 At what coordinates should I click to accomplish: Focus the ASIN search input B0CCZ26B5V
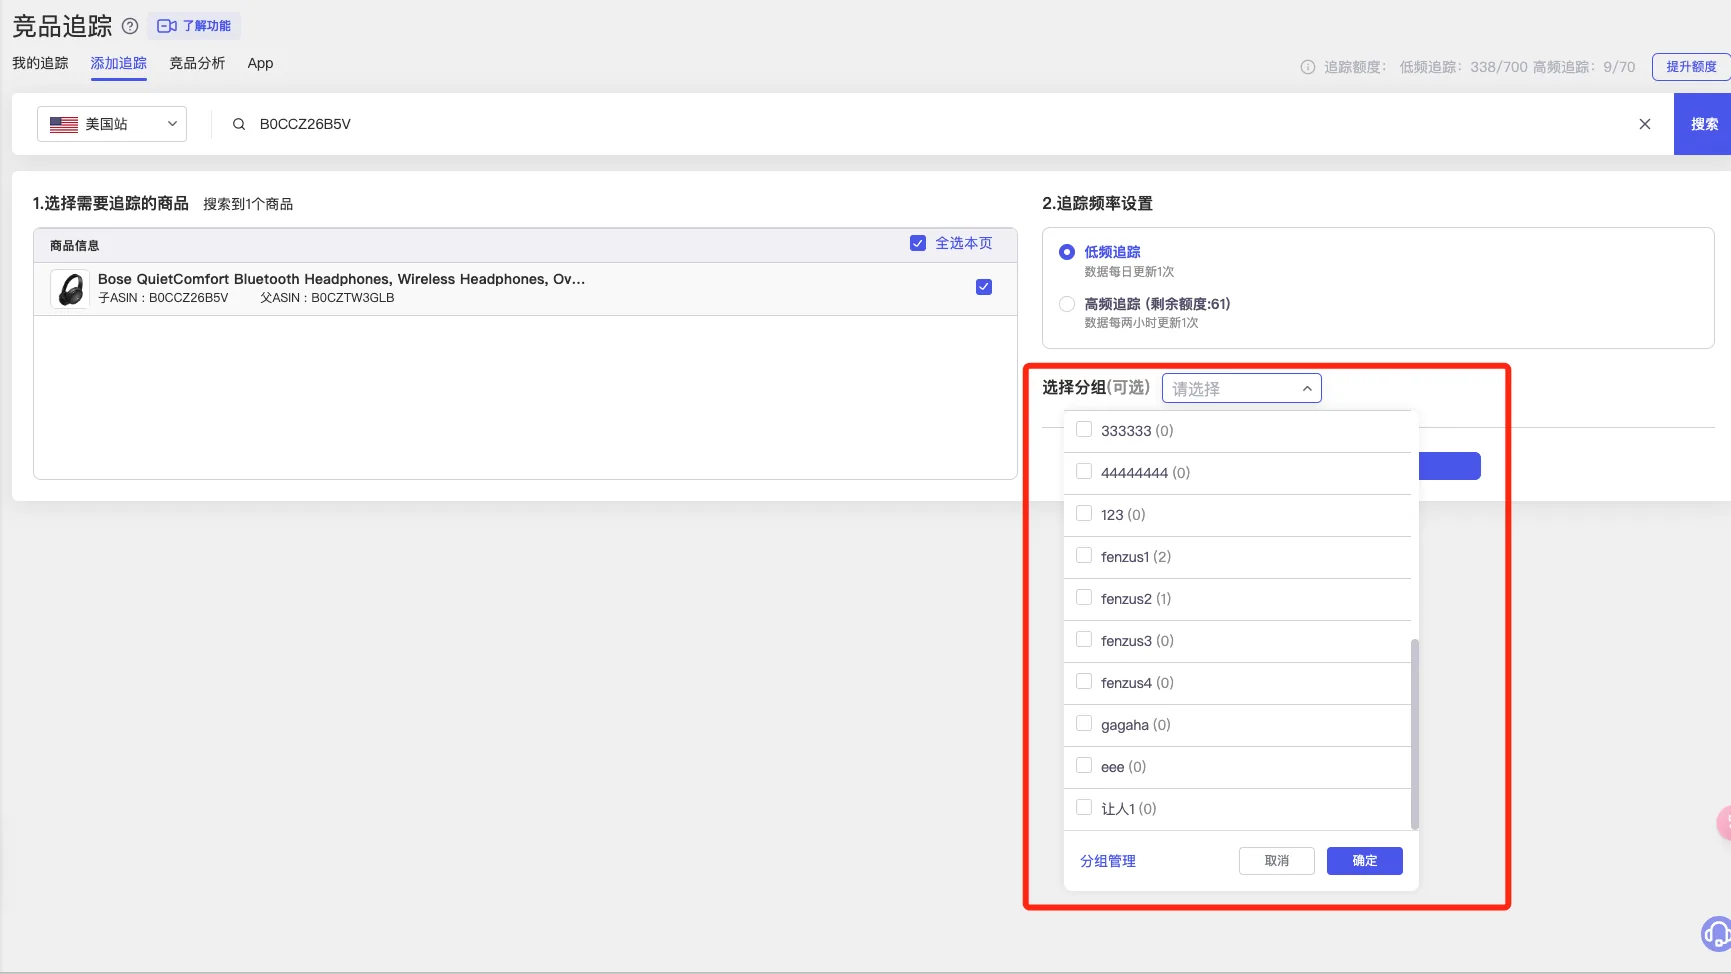(x=940, y=124)
